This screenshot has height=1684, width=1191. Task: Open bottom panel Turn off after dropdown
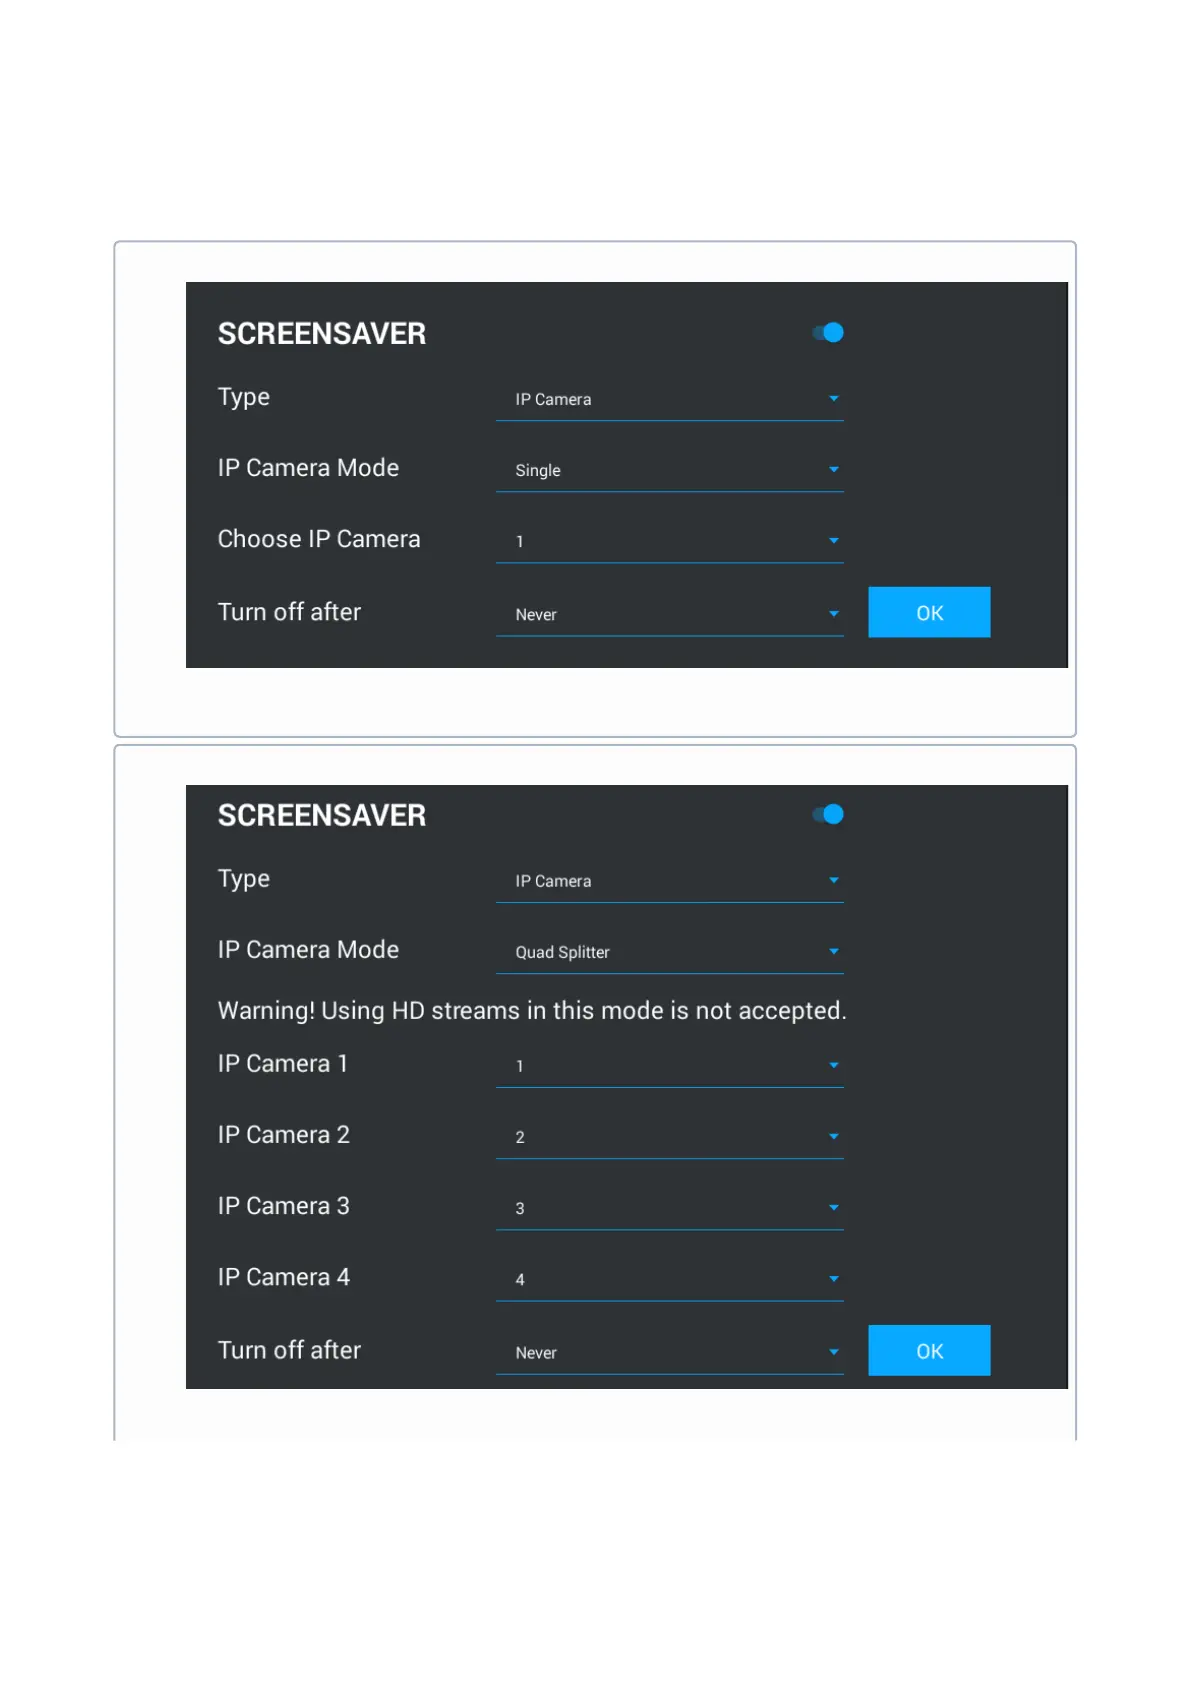pyautogui.click(x=669, y=1353)
